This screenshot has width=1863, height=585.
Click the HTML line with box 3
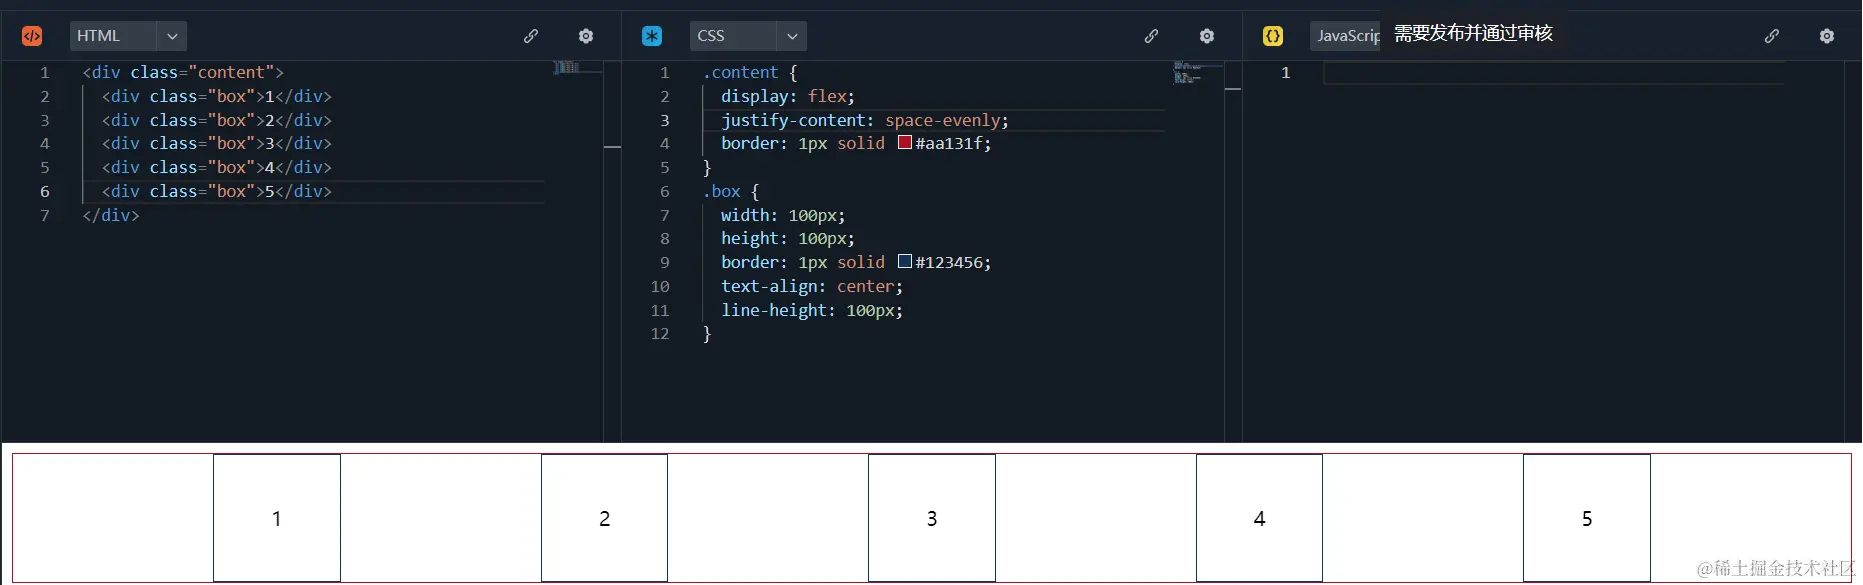(217, 143)
